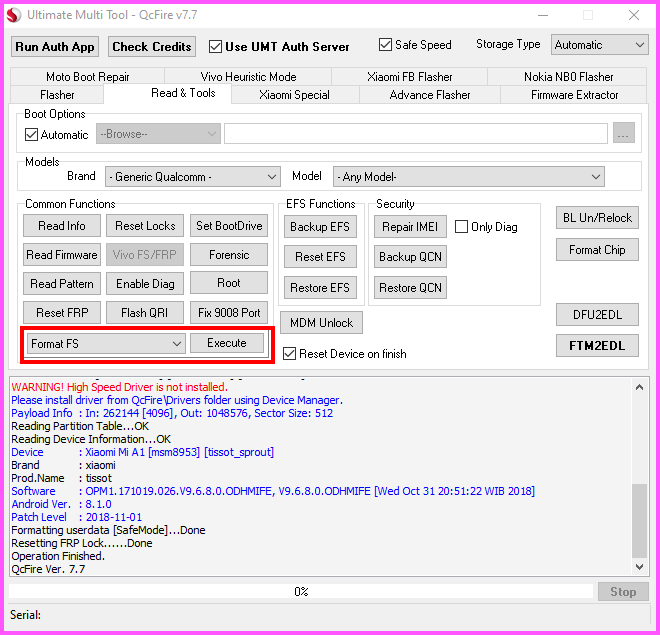Click Flash QRI button
This screenshot has height=635, width=660.
coord(145,313)
